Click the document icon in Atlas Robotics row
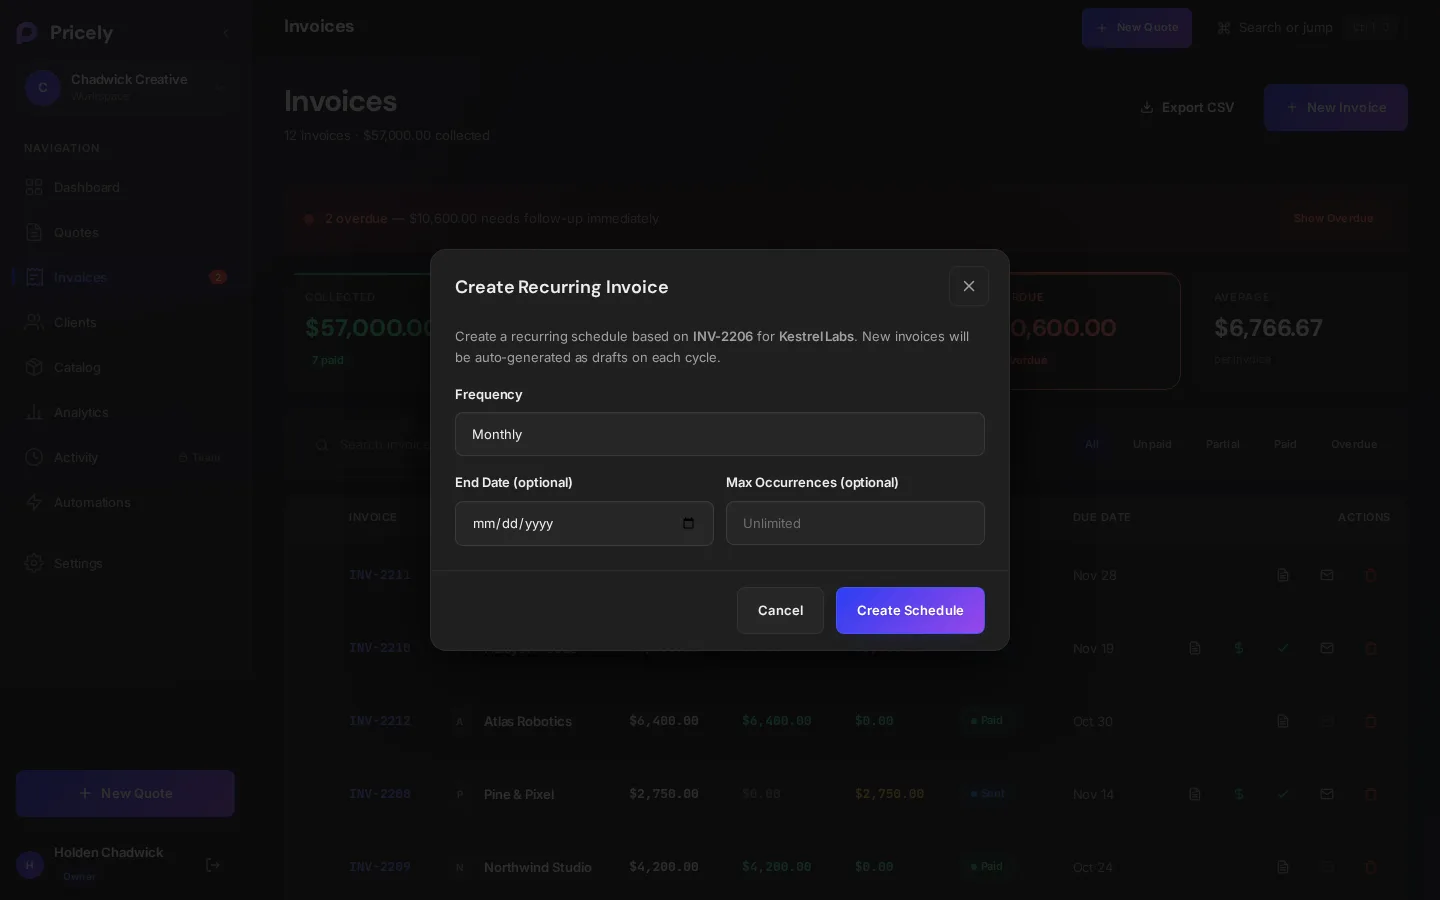Image resolution: width=1440 pixels, height=900 pixels. tap(1283, 721)
